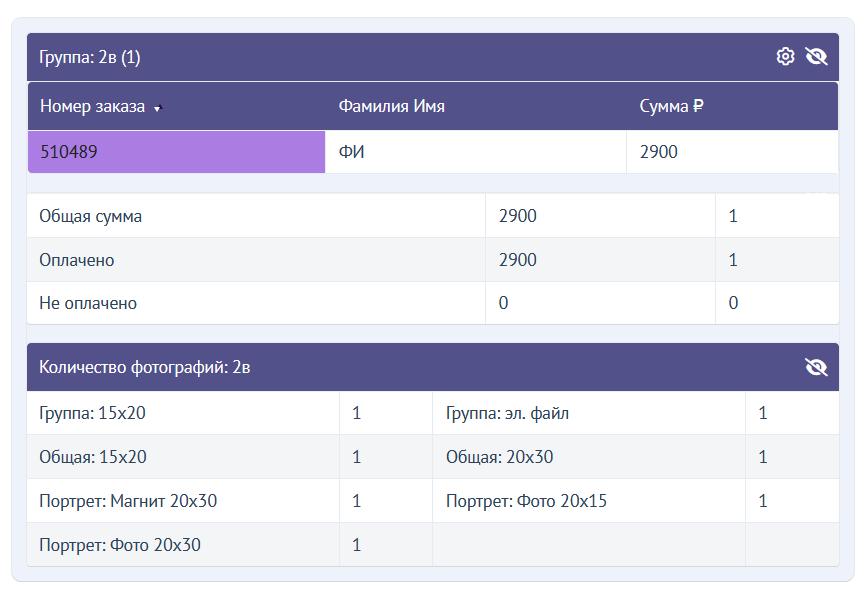Image resolution: width=864 pixels, height=593 pixels.
Task: Click the Количество фотографий: 2в header title
Action: point(144,367)
